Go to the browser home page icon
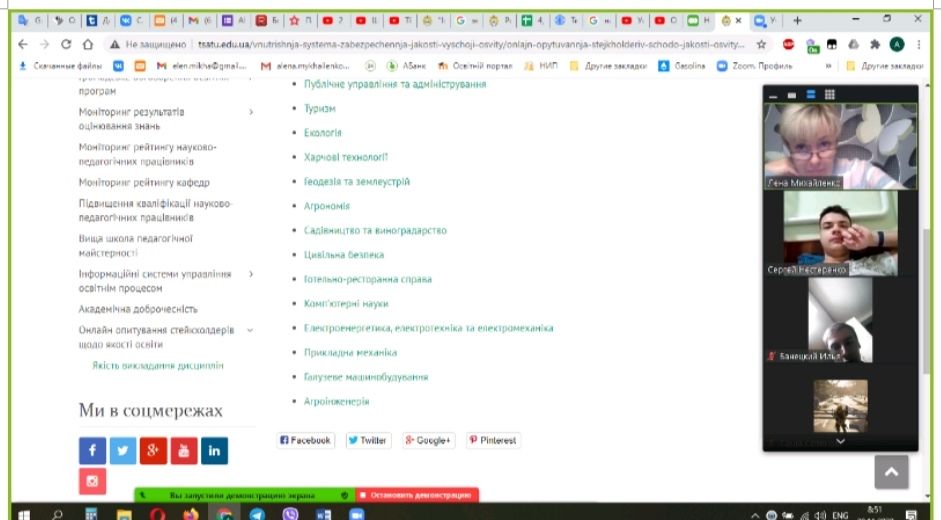Image resolution: width=941 pixels, height=520 pixels. 88,44
